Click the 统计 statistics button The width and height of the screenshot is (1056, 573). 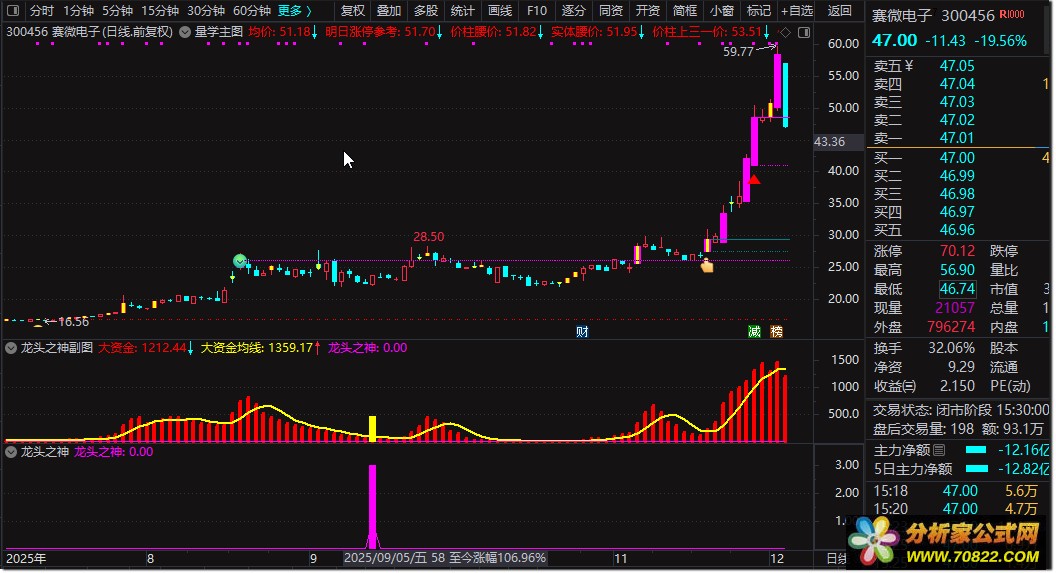click(463, 11)
